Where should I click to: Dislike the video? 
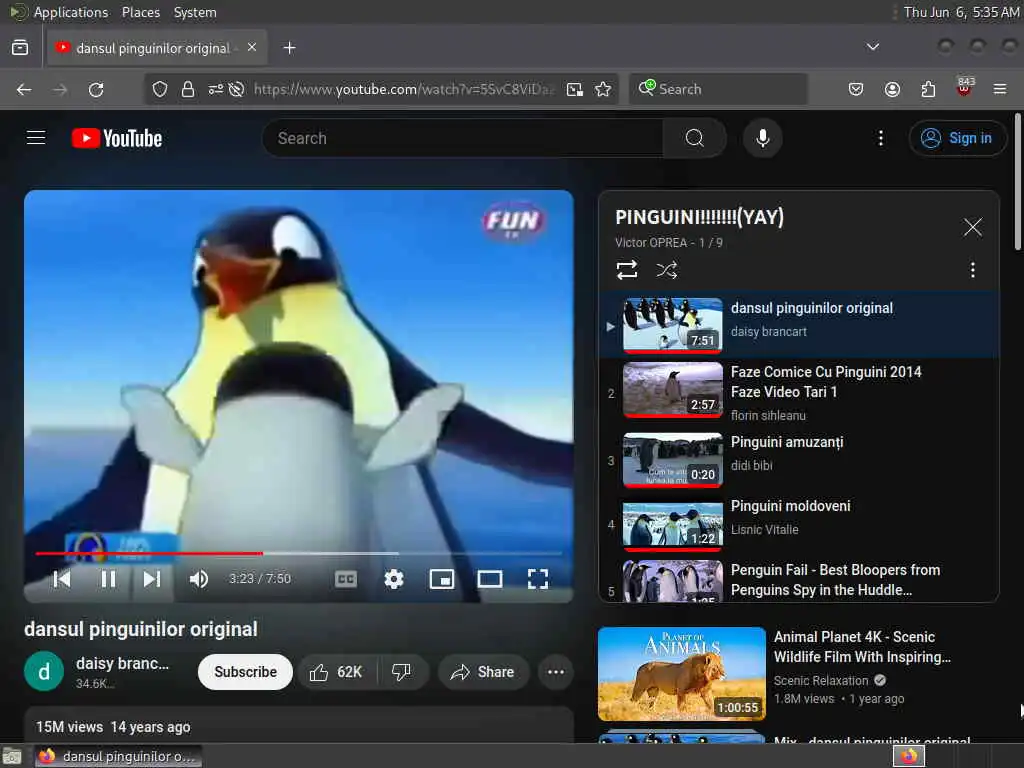[401, 672]
